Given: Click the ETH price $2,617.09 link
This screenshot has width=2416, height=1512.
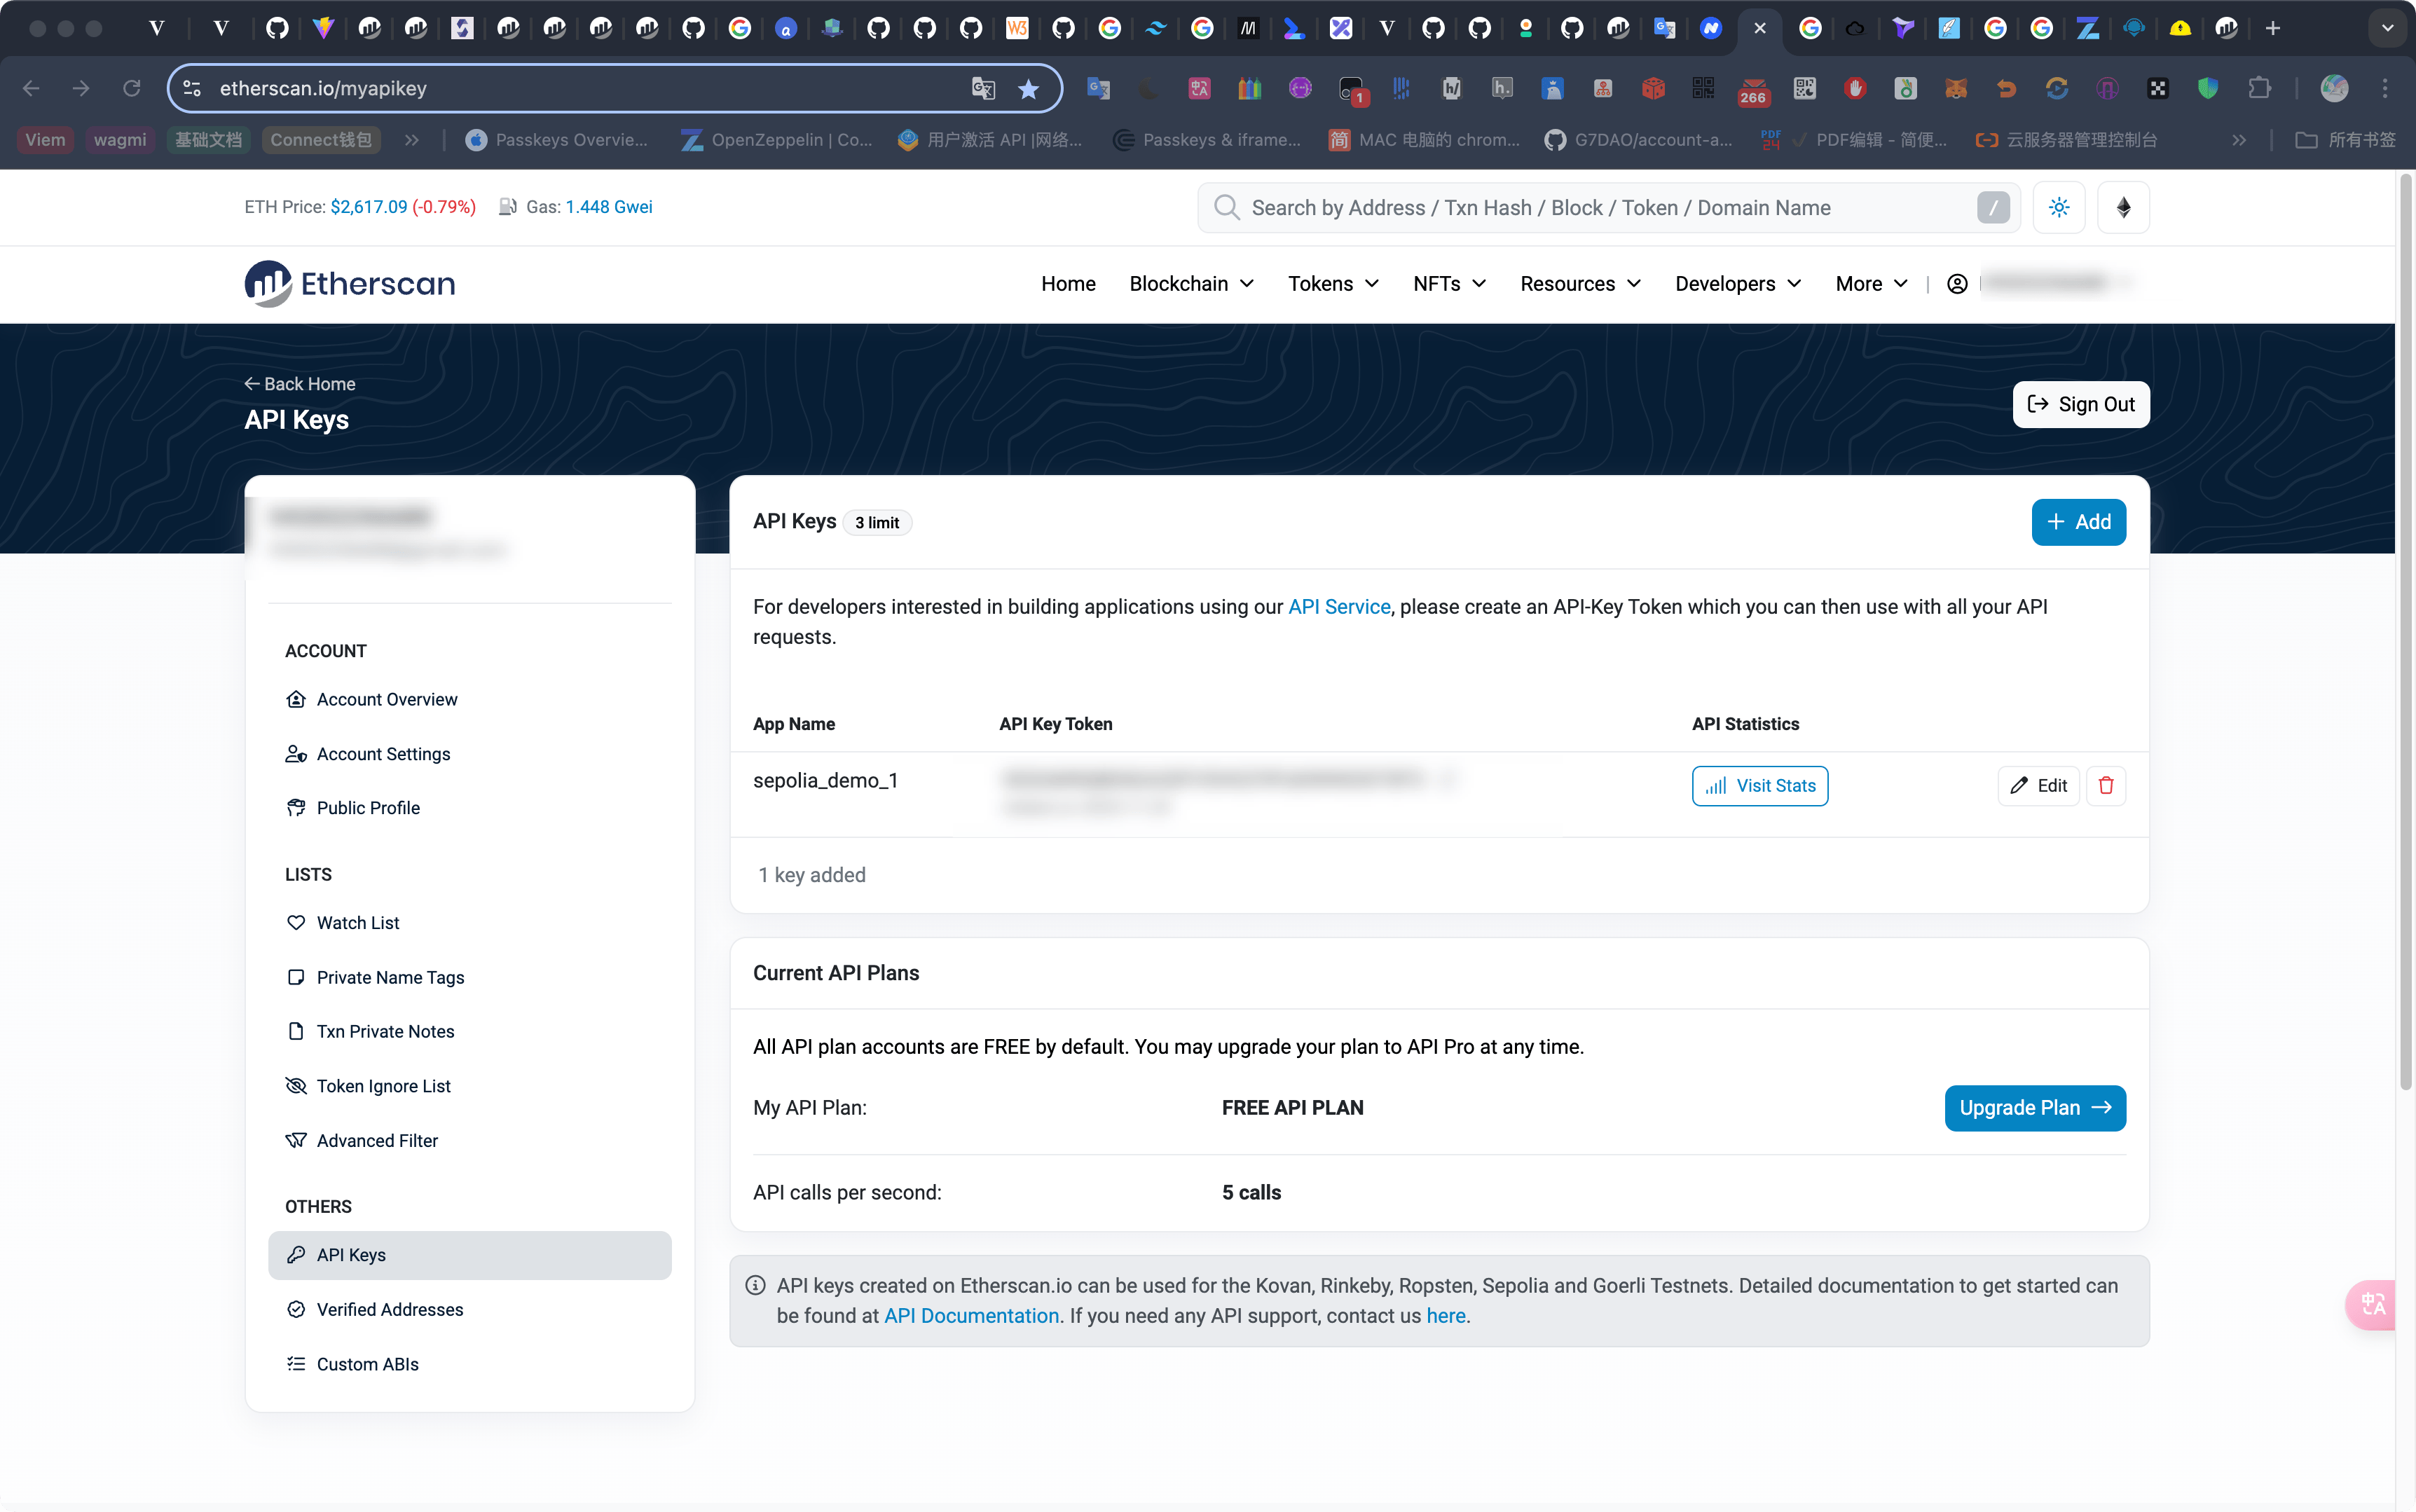Looking at the screenshot, I should (368, 207).
